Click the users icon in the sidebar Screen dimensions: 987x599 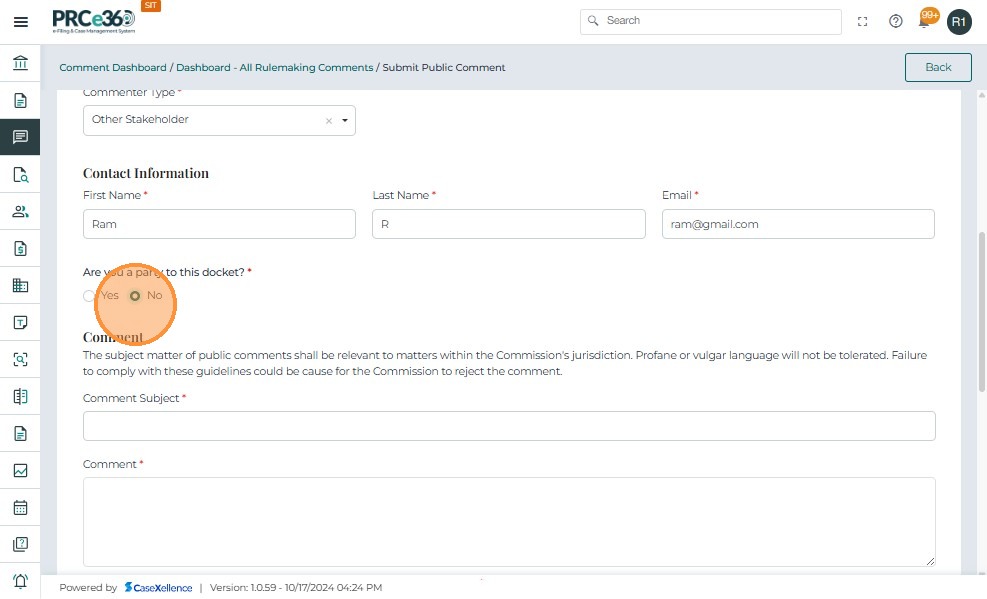point(20,211)
